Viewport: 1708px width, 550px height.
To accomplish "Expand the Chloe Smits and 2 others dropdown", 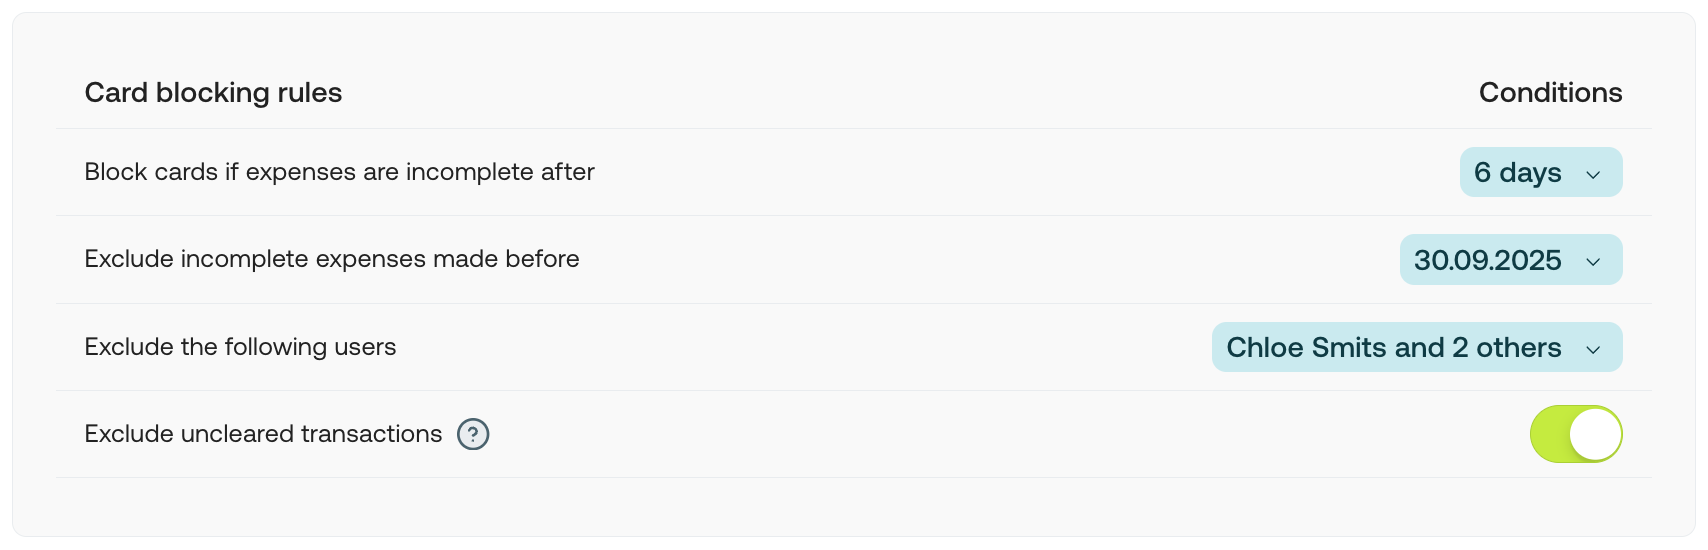I will click(x=1416, y=347).
